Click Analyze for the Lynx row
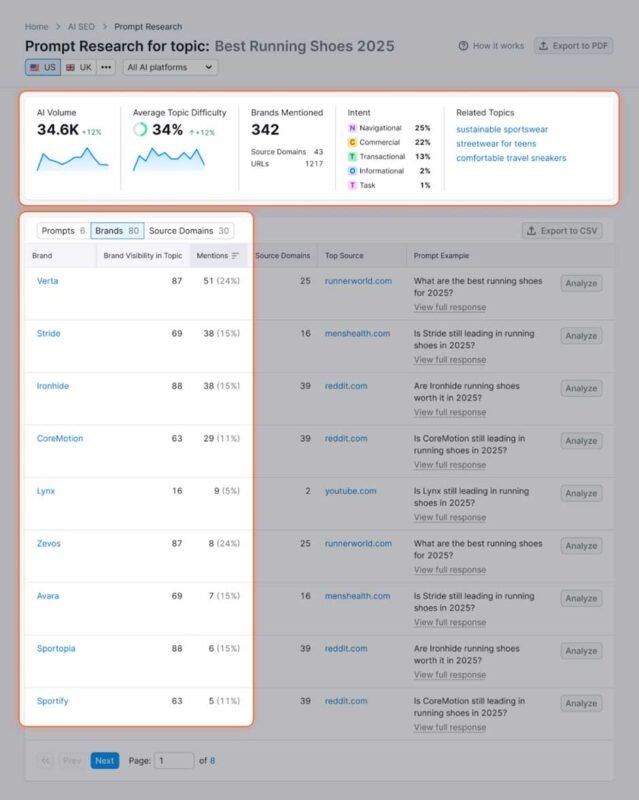639x800 pixels. tap(580, 493)
